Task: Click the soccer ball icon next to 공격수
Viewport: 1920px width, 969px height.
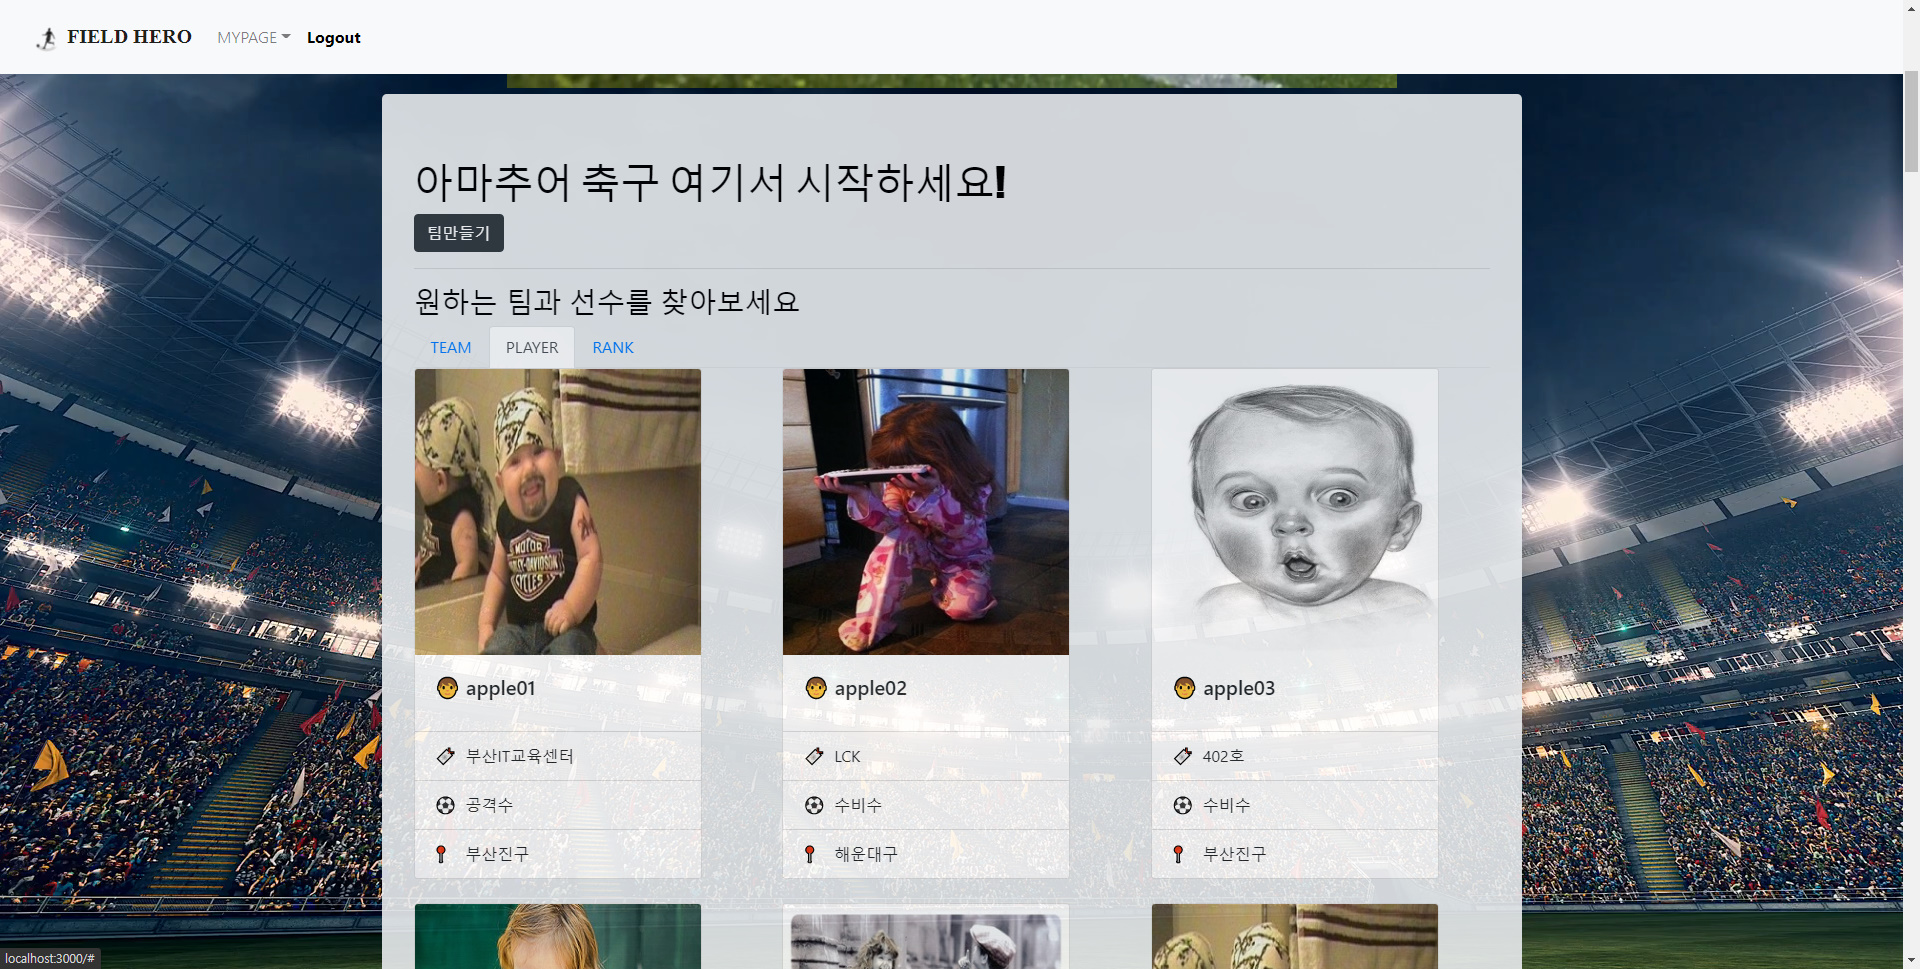Action: pyautogui.click(x=445, y=805)
